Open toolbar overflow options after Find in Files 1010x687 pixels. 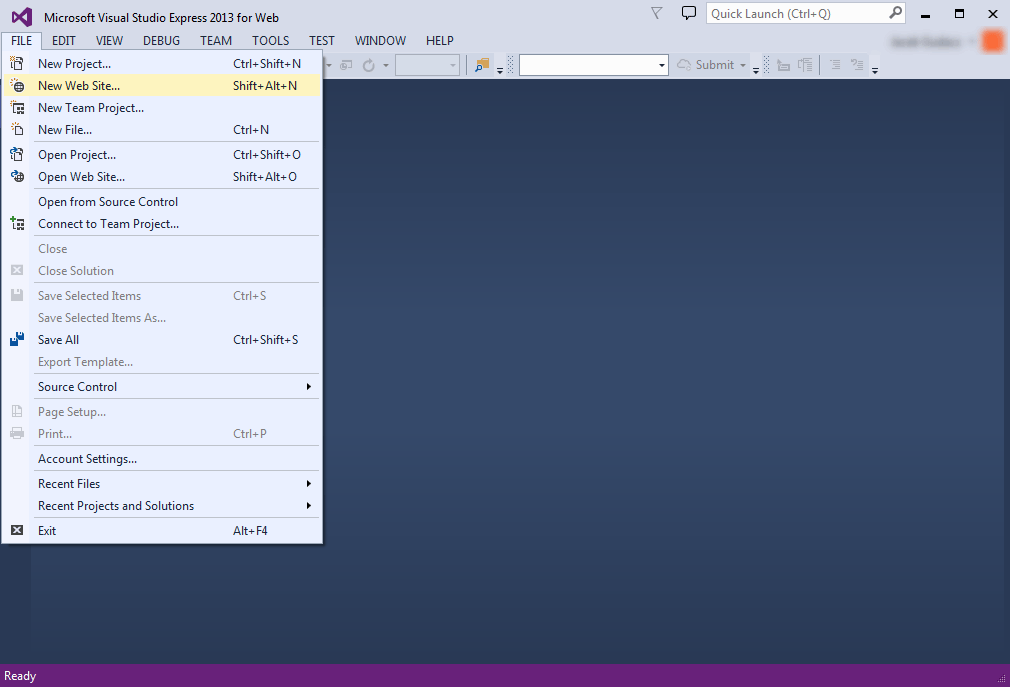(x=500, y=70)
